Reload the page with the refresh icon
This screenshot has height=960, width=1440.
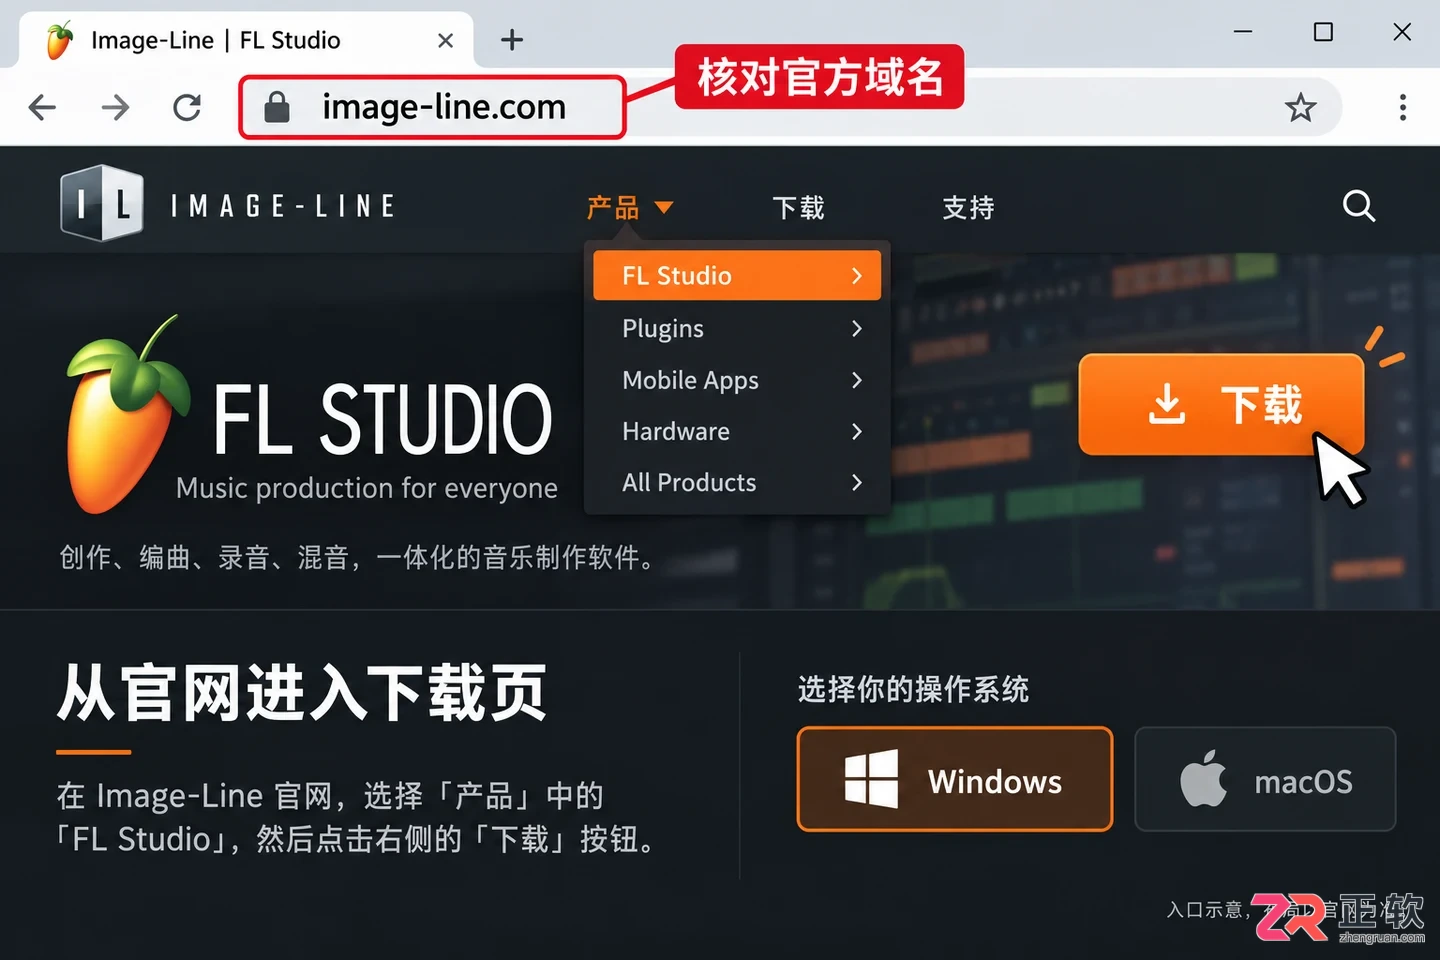[x=187, y=107]
